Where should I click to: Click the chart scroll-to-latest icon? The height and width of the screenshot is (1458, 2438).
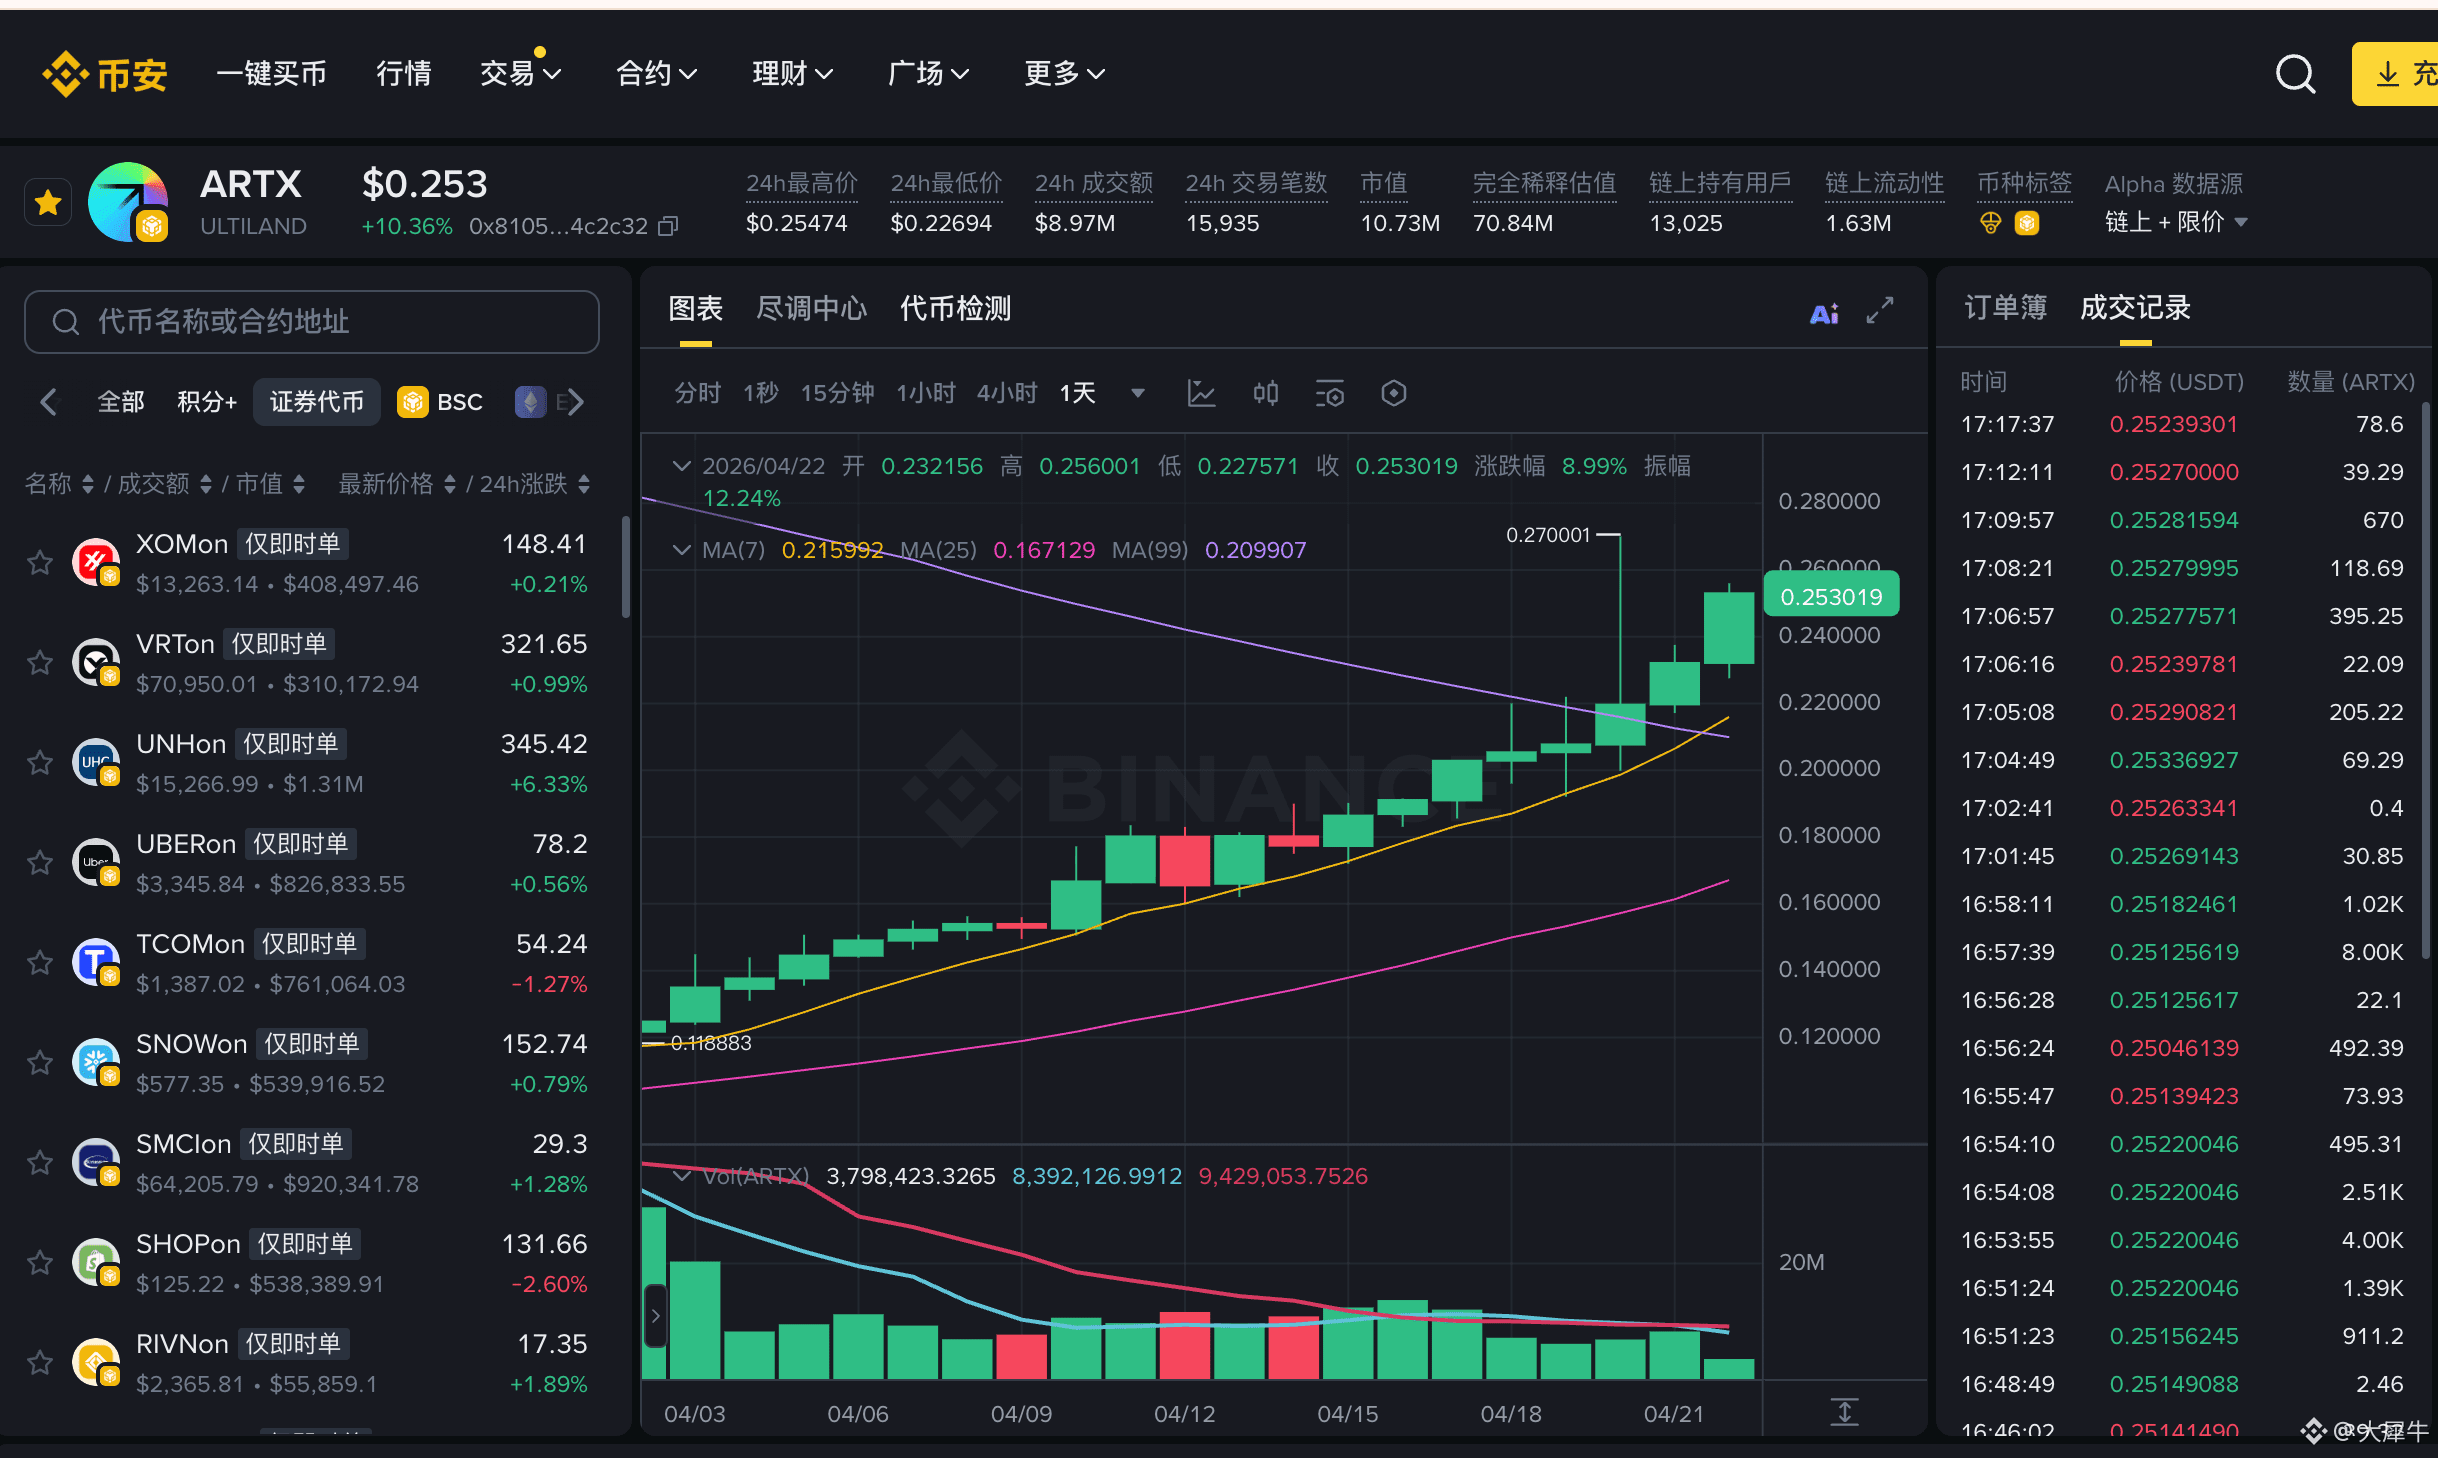coord(1844,1412)
